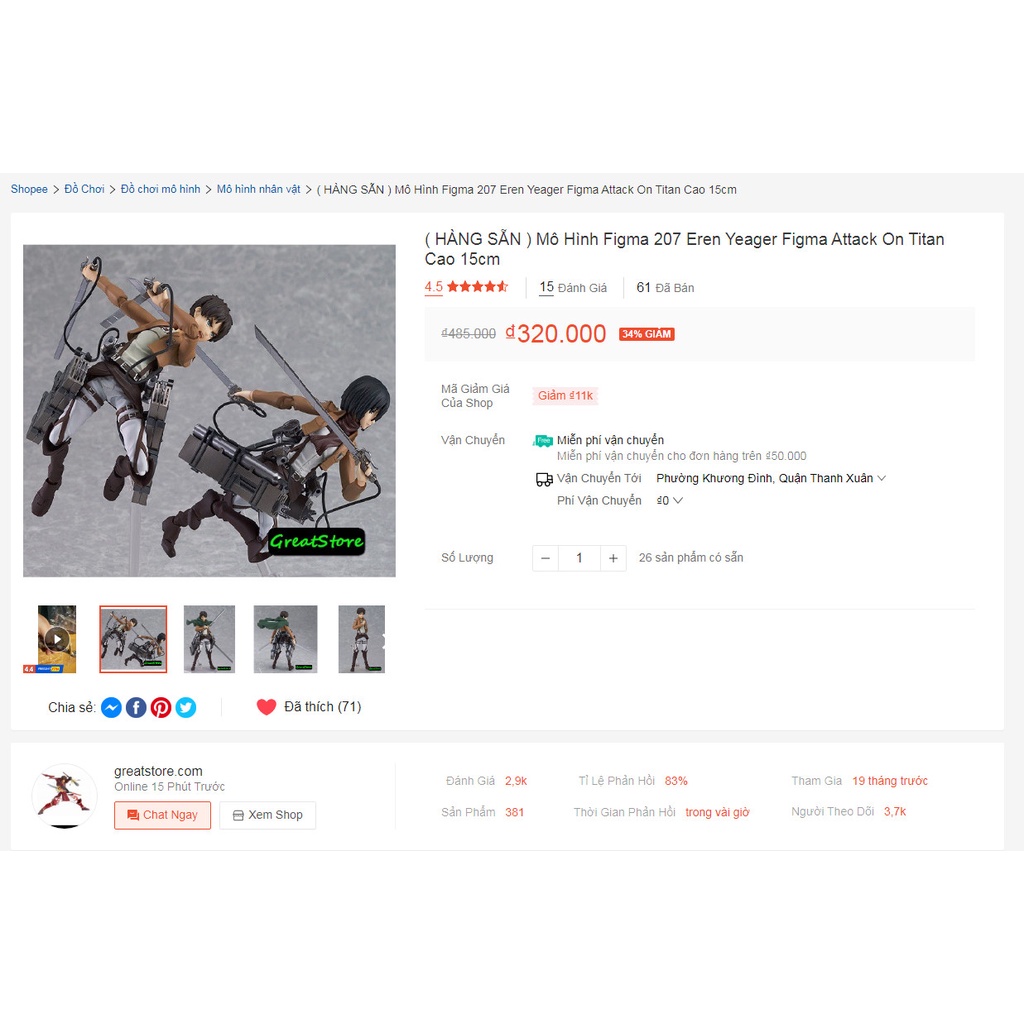
Task: Share the product on Pinterest
Action: (x=161, y=707)
